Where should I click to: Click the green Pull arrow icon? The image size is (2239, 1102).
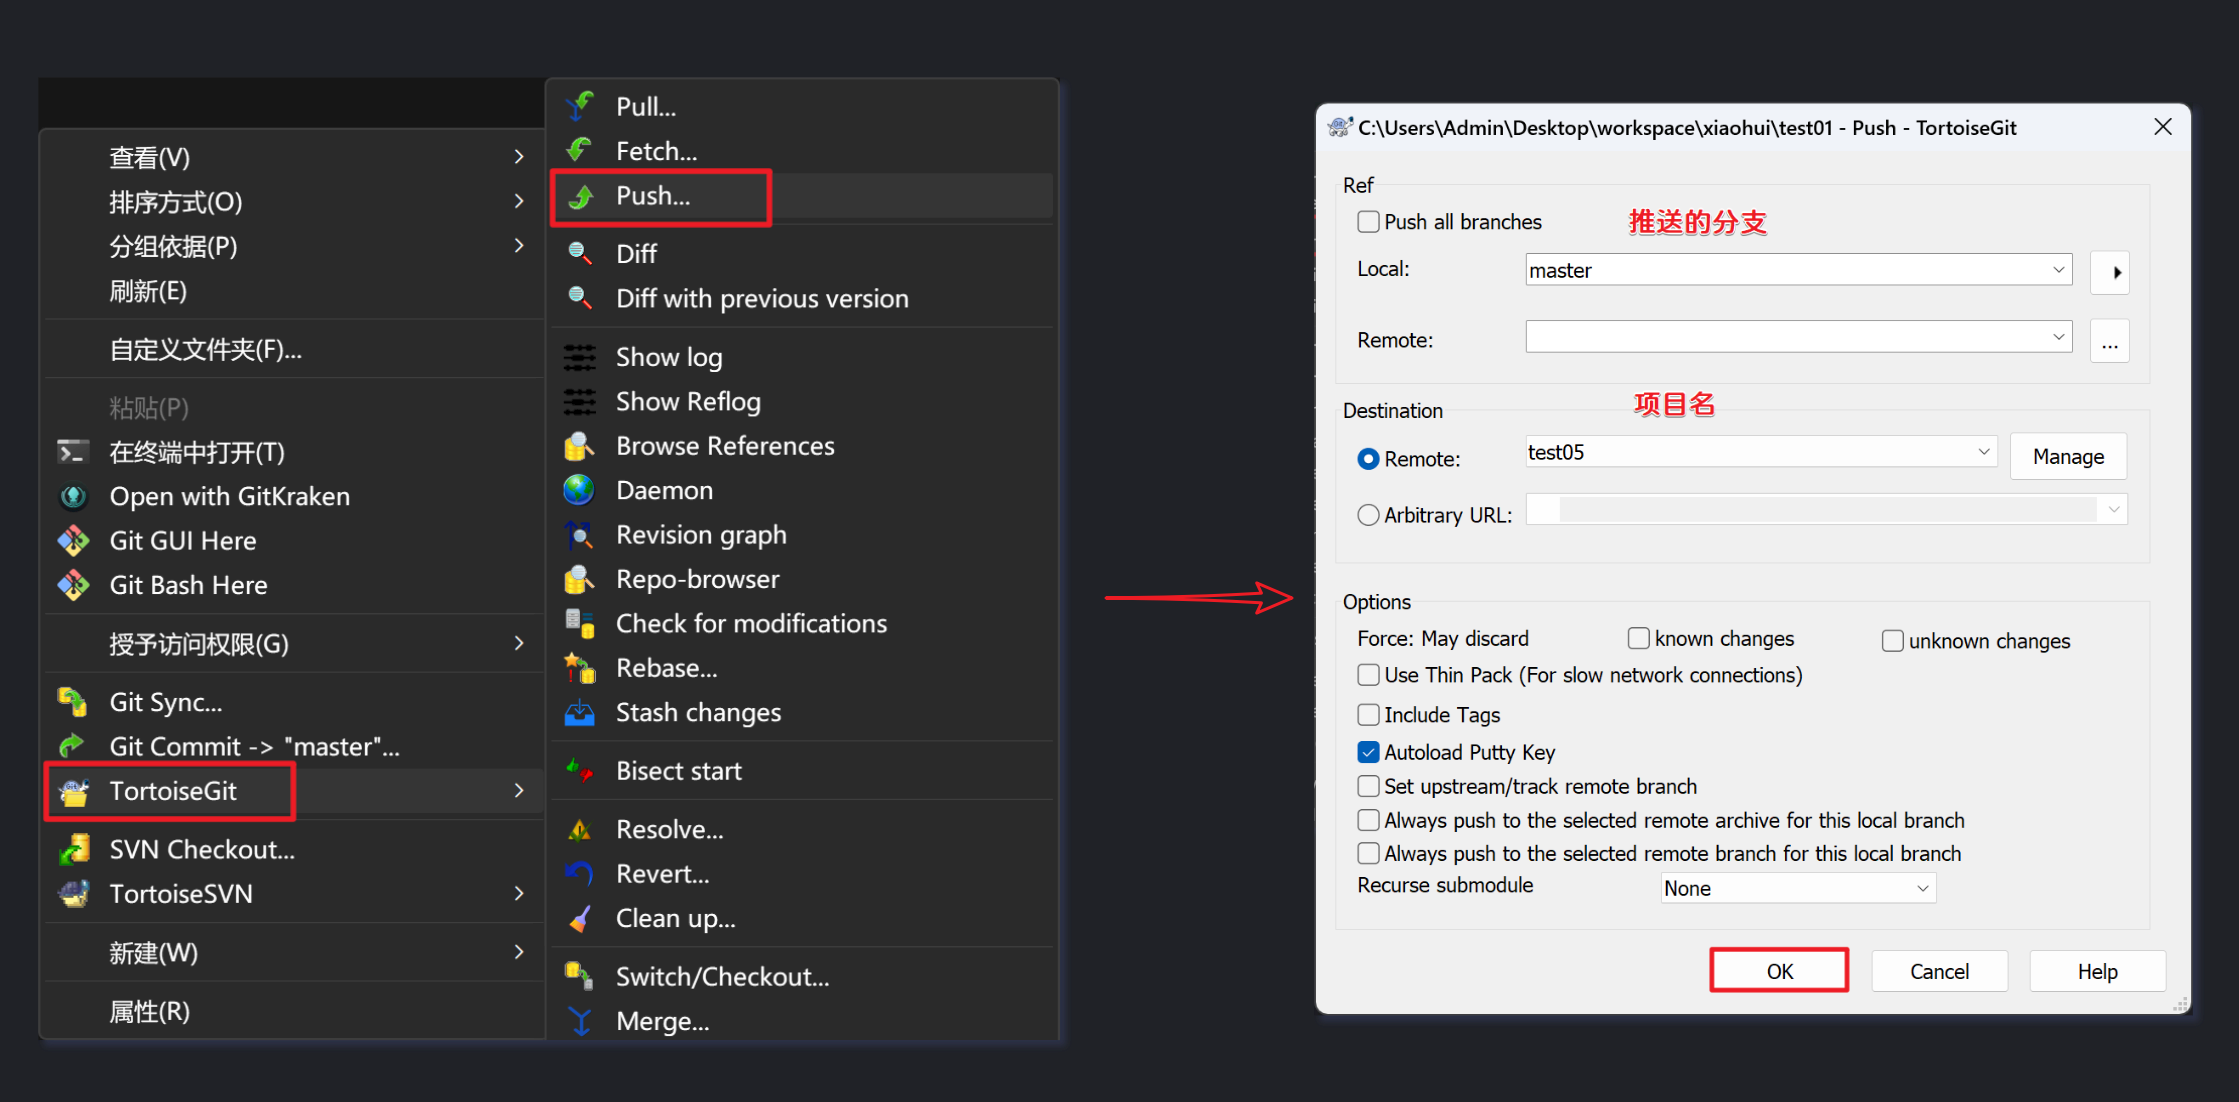[580, 106]
